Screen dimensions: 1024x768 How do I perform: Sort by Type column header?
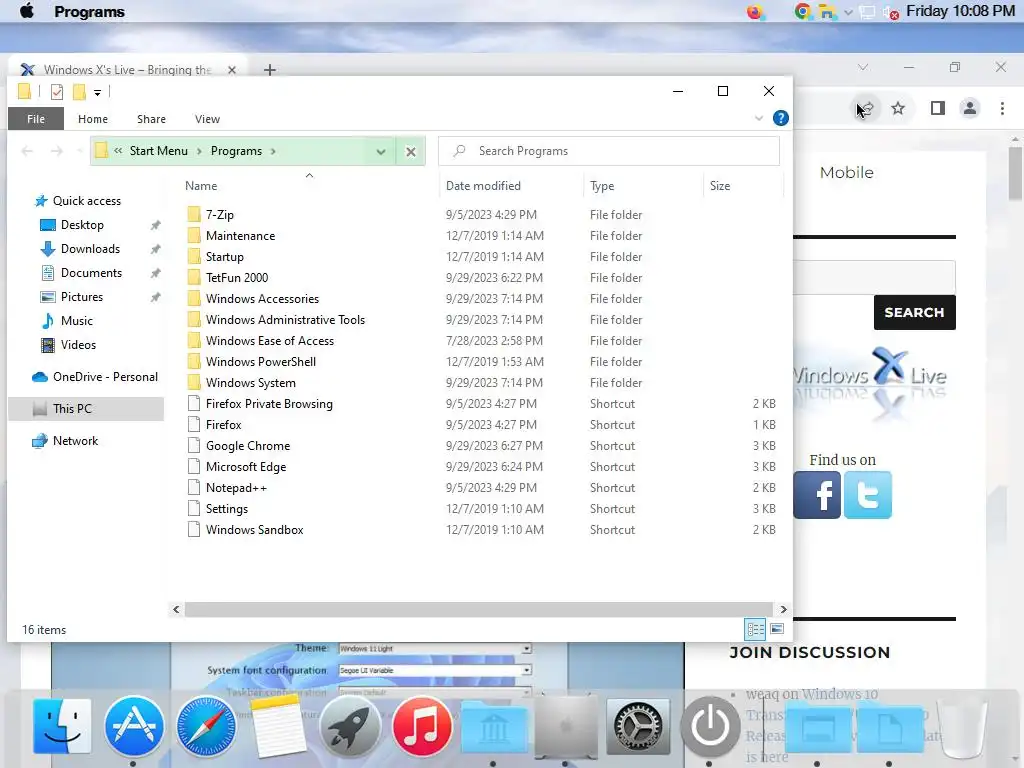pos(602,186)
